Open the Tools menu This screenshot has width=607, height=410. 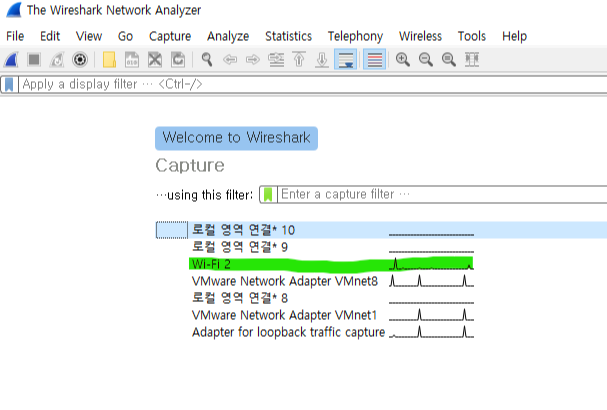(472, 36)
